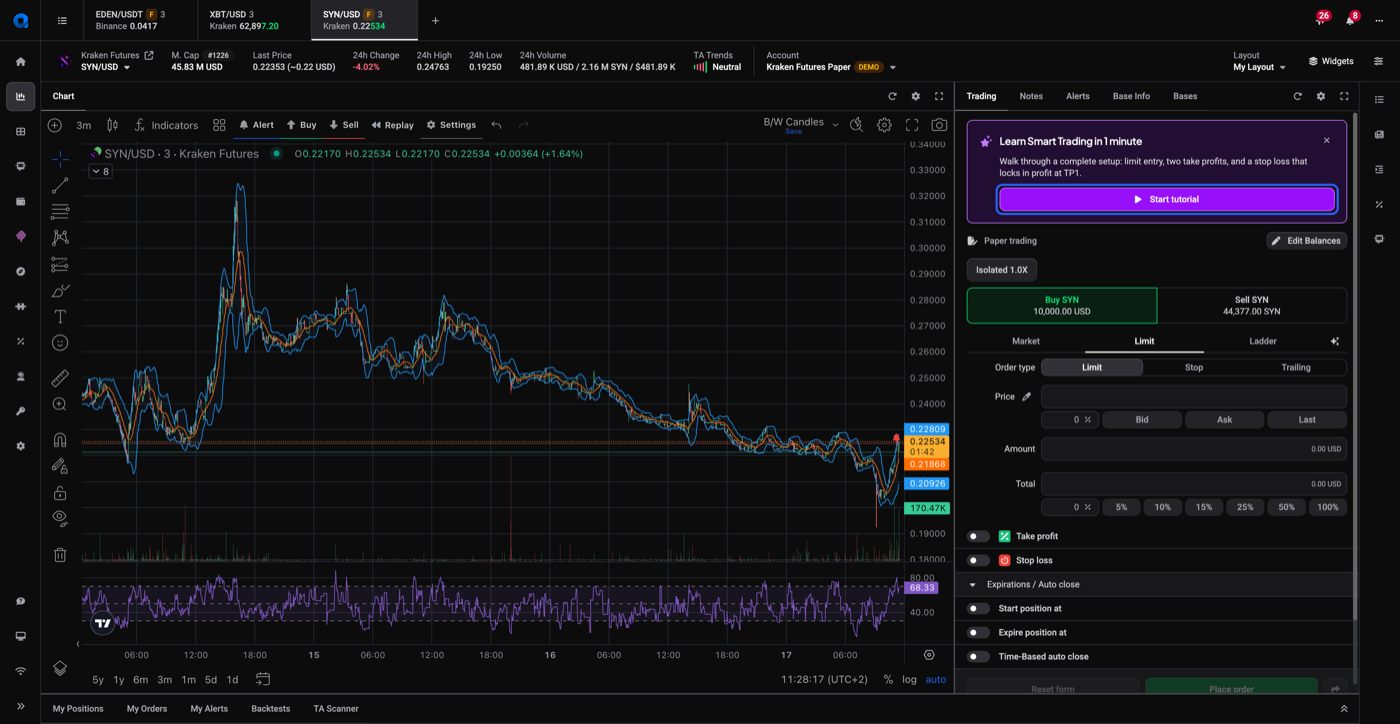This screenshot has height=724, width=1400.
Task: Click the Alert button in chart toolbar
Action: coord(256,125)
